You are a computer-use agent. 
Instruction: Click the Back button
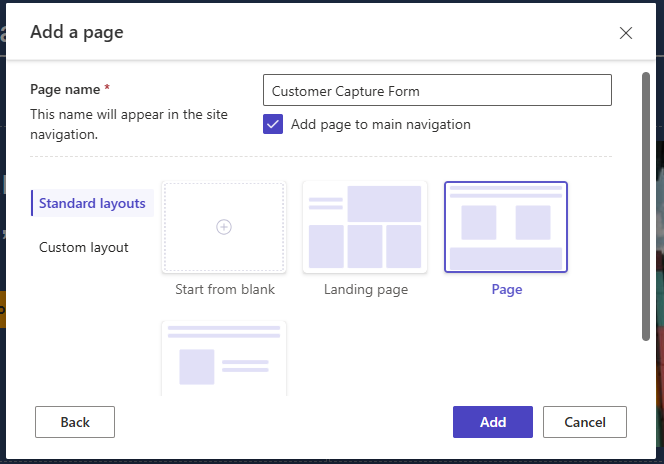click(75, 422)
